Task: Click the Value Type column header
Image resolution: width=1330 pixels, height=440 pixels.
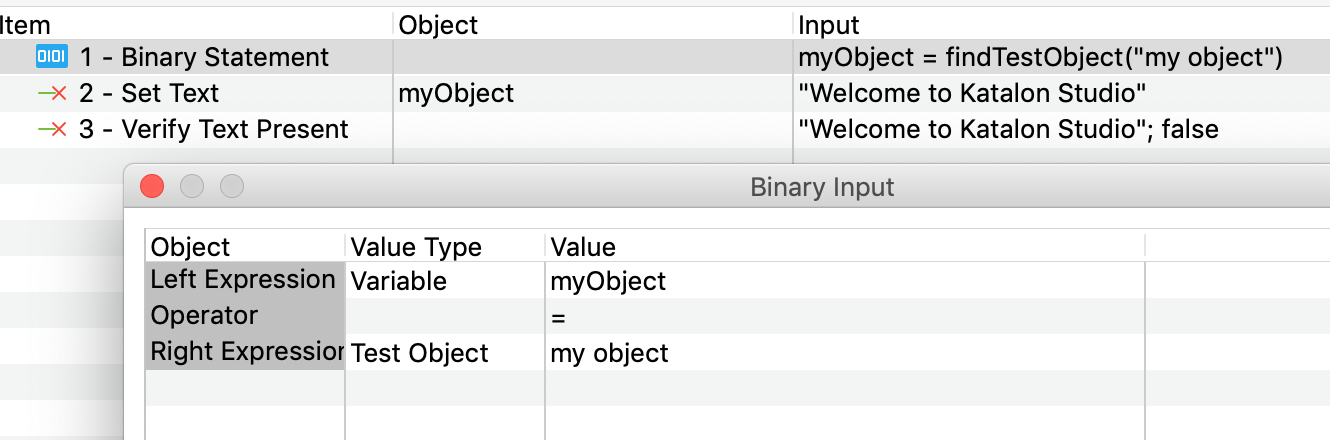Action: [x=416, y=247]
